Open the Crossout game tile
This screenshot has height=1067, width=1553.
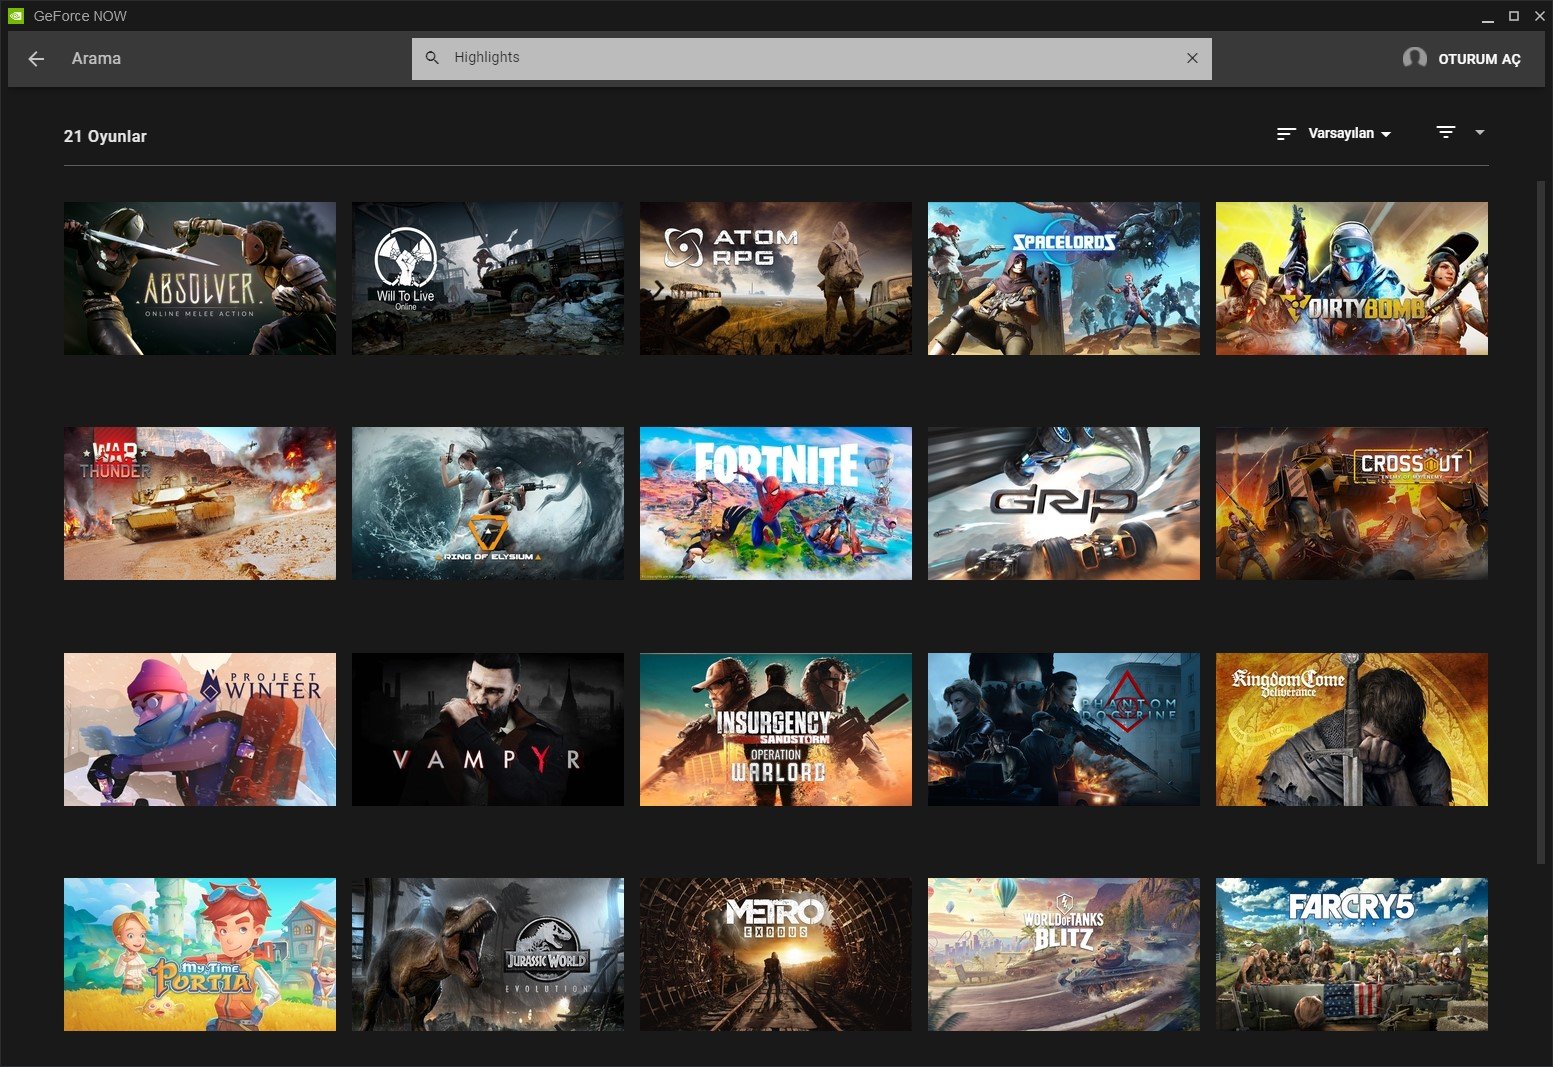coord(1352,504)
